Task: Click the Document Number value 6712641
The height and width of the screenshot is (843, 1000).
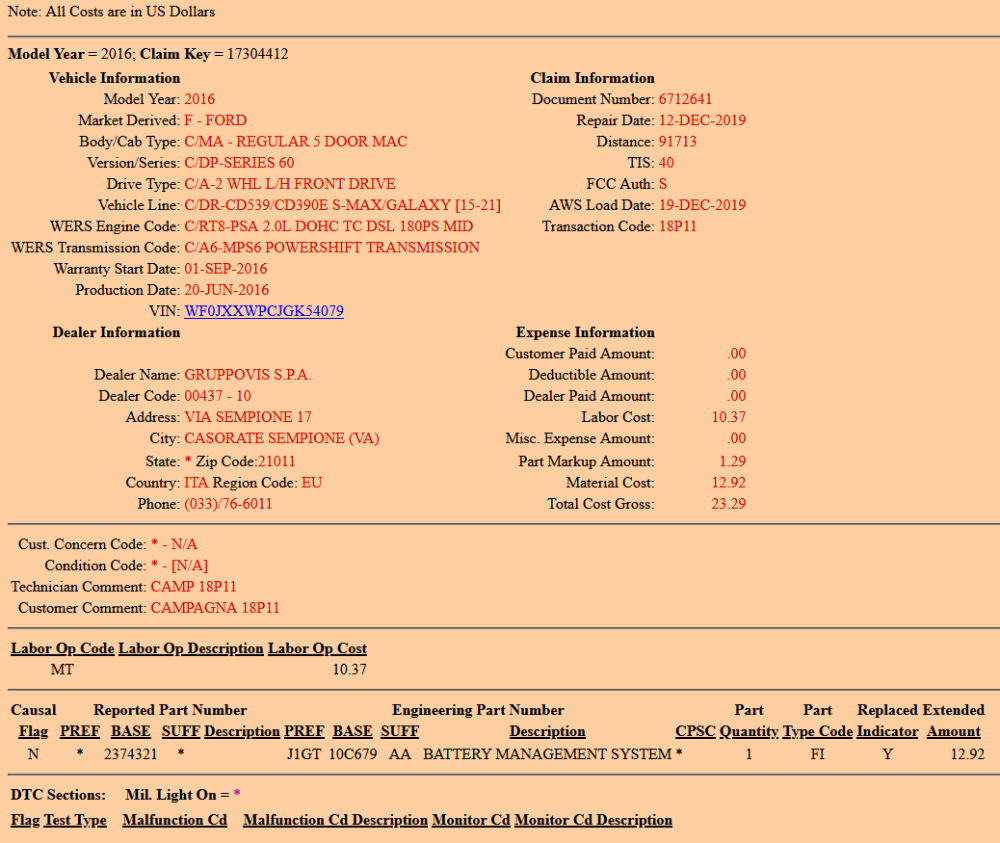Action: (685, 99)
